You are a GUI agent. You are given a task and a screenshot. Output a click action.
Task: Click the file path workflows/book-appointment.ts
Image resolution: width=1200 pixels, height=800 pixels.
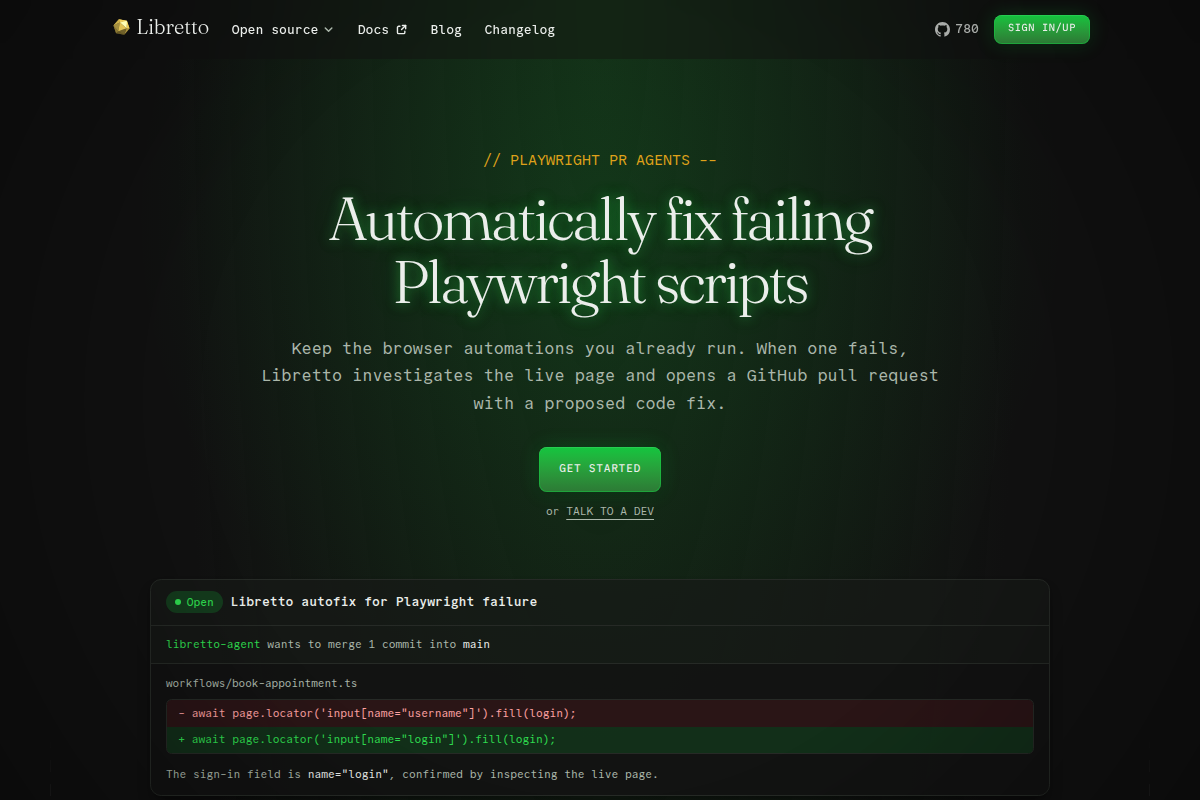pyautogui.click(x=261, y=683)
